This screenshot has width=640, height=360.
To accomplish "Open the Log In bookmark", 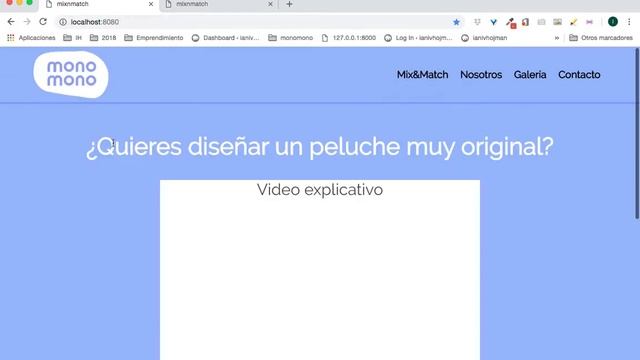I will (418, 38).
